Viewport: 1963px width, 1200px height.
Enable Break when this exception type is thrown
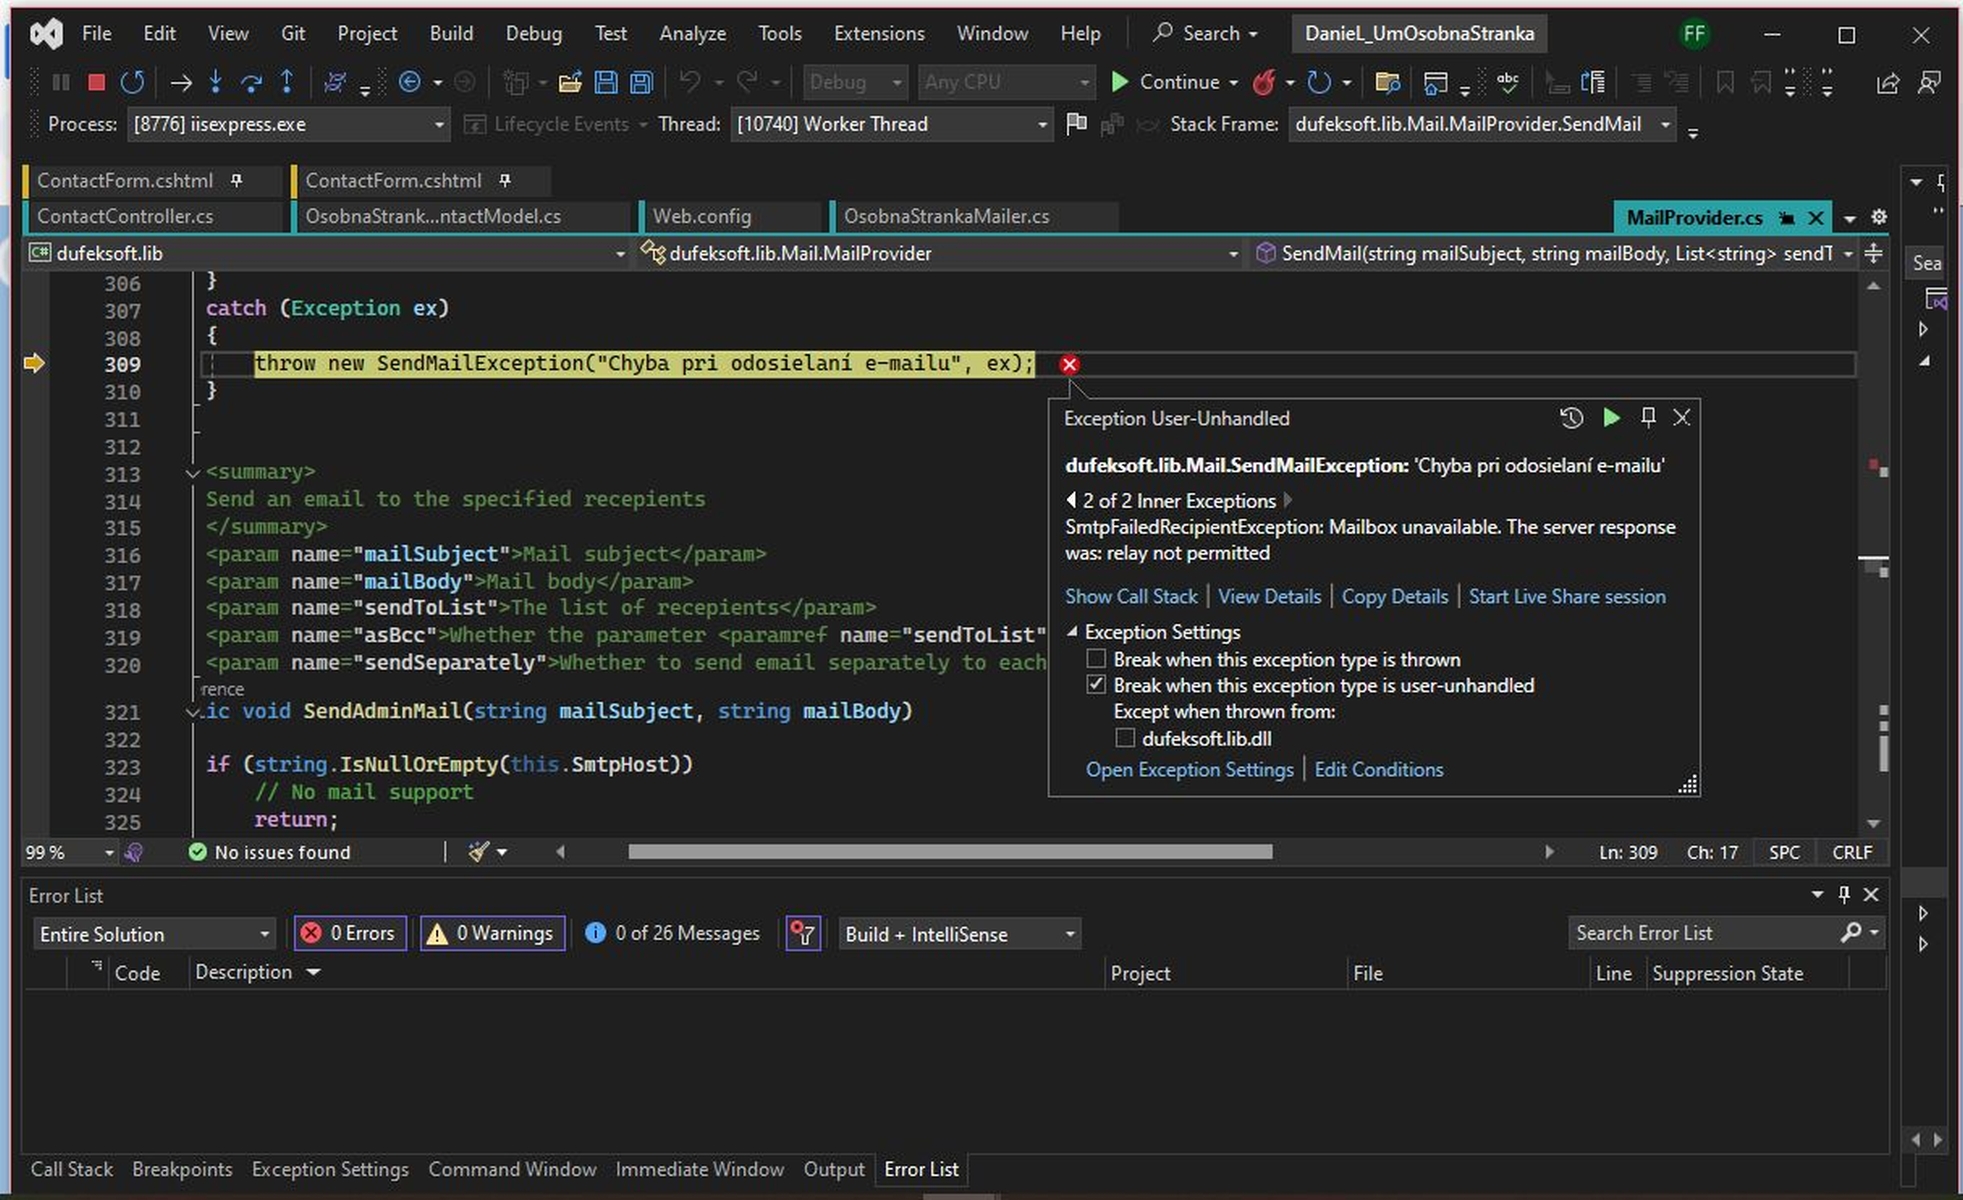point(1096,659)
